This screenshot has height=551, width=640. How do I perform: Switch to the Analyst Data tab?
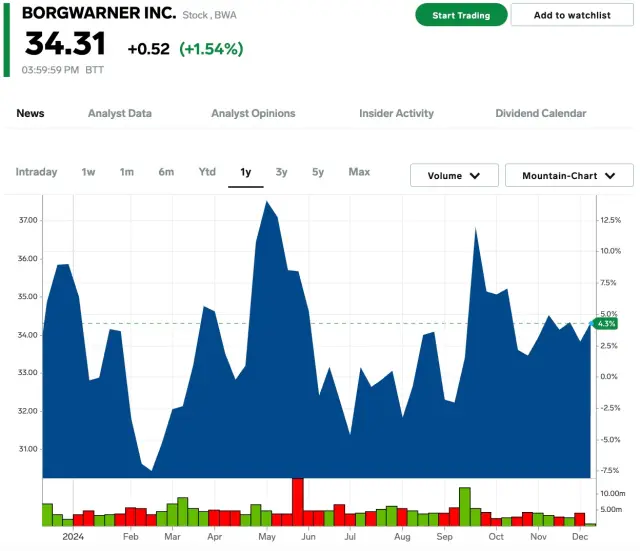pos(120,114)
